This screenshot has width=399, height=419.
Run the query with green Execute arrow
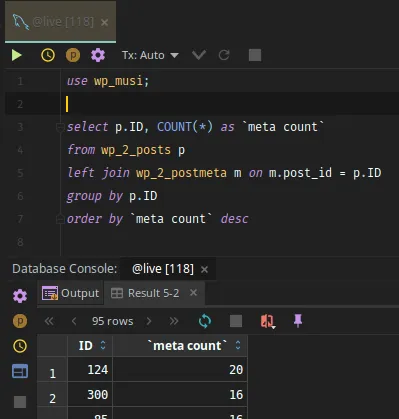tap(17, 55)
